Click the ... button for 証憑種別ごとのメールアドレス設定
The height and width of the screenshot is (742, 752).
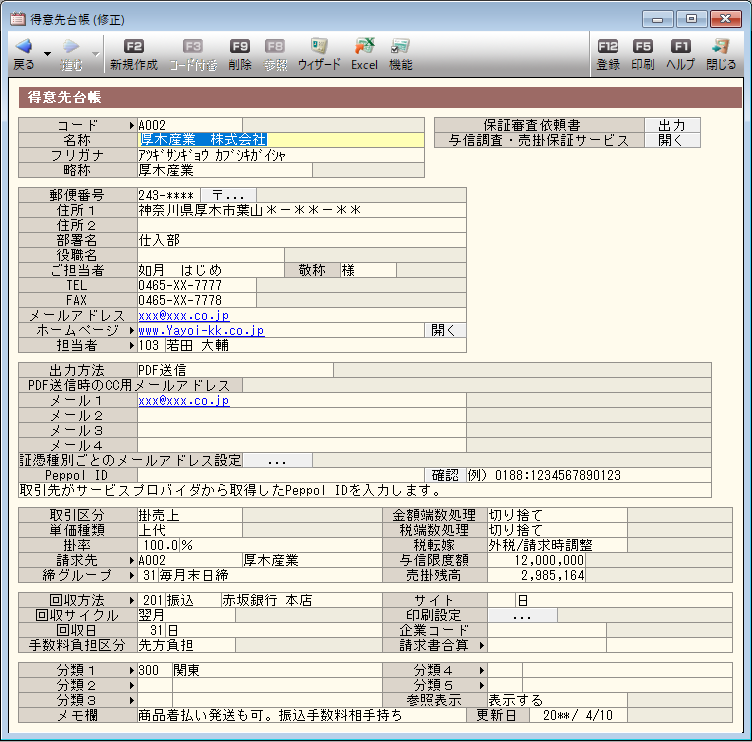tap(277, 460)
